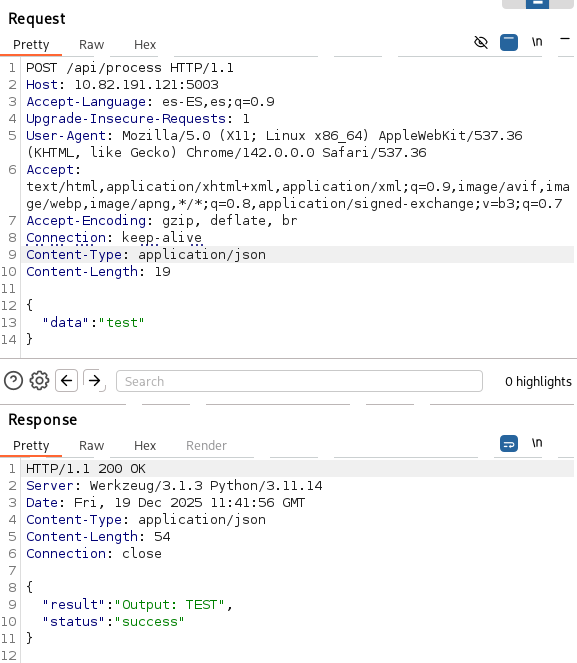Toggle response line wrap icon
The image size is (577, 663).
(509, 444)
